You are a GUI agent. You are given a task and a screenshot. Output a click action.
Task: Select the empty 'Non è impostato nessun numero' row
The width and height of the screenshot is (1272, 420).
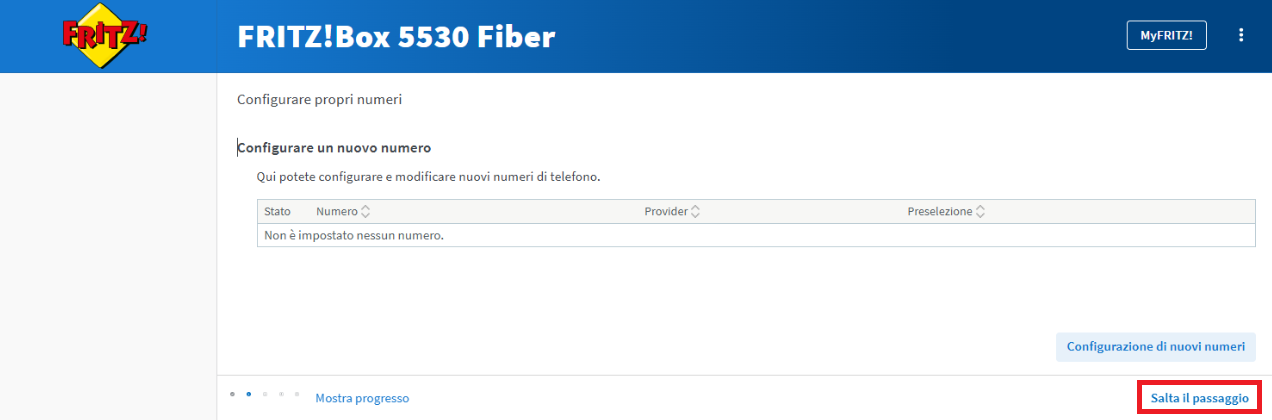[x=756, y=235]
